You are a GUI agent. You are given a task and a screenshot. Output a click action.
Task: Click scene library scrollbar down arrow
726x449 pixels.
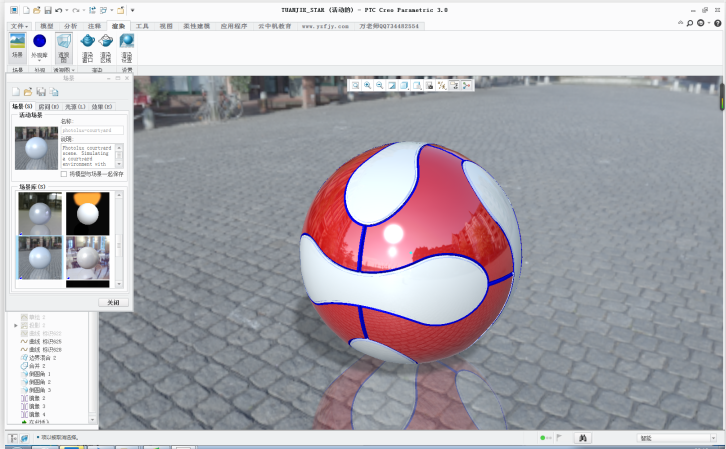pyautogui.click(x=119, y=284)
